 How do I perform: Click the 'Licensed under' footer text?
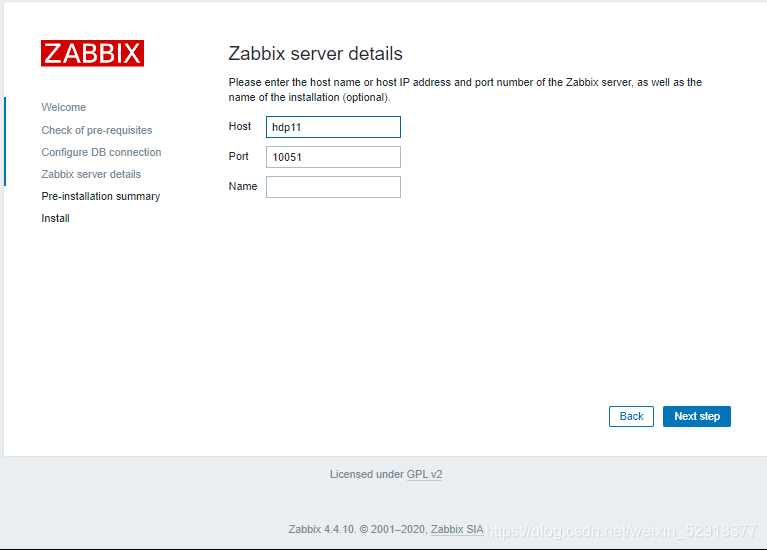tap(366, 474)
